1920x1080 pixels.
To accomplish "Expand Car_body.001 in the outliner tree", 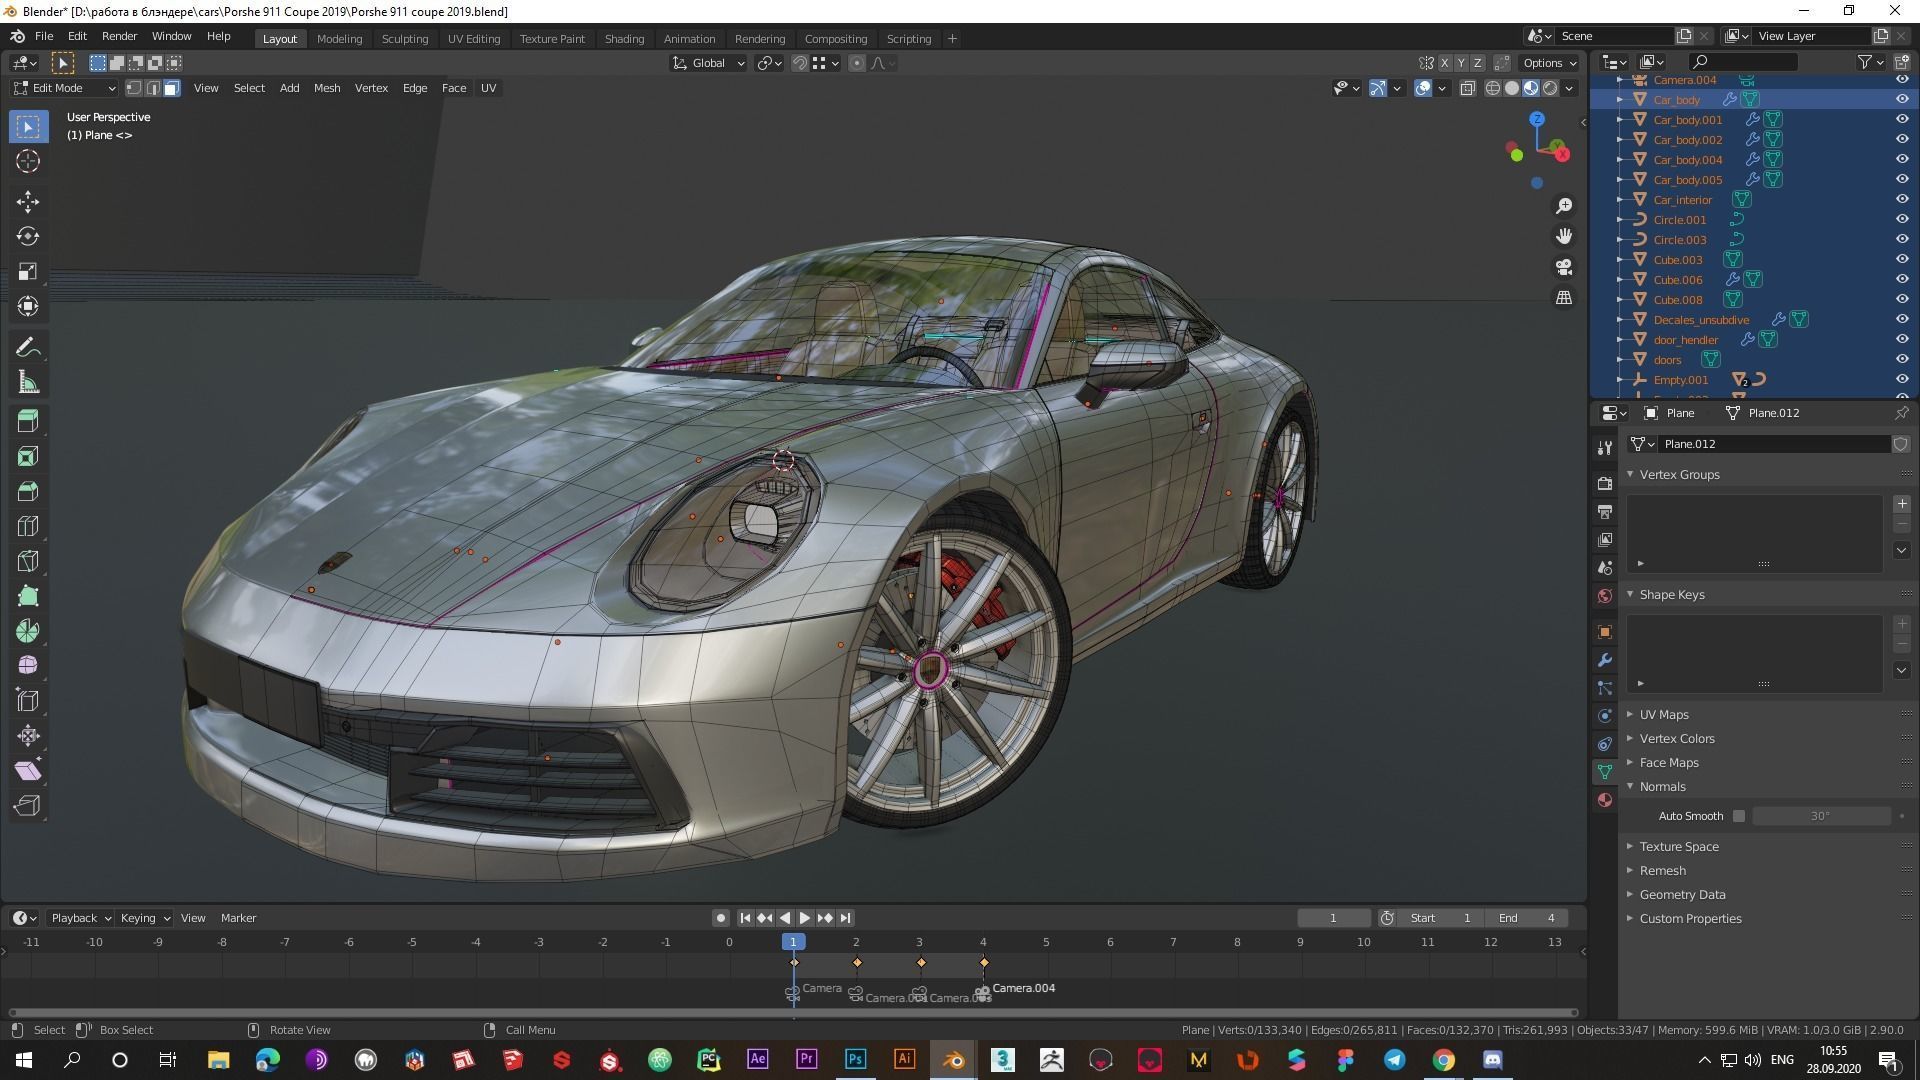I will [x=1620, y=119].
